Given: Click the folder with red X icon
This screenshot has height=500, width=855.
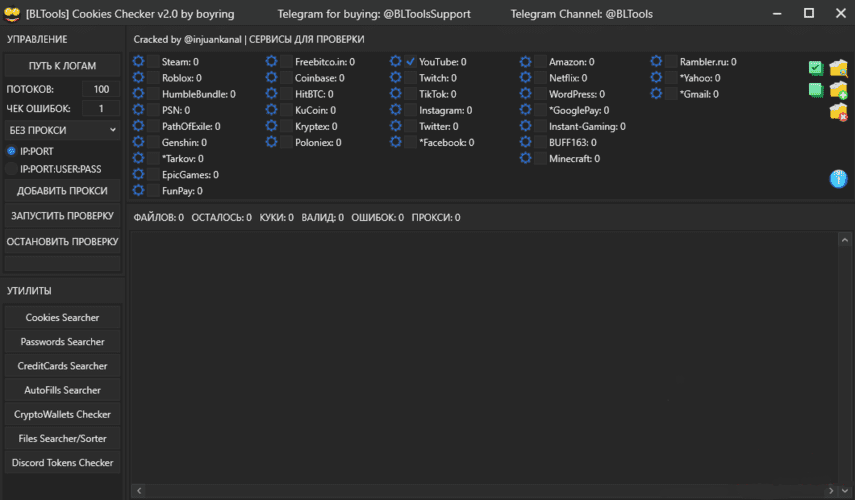Looking at the screenshot, I should (x=839, y=112).
